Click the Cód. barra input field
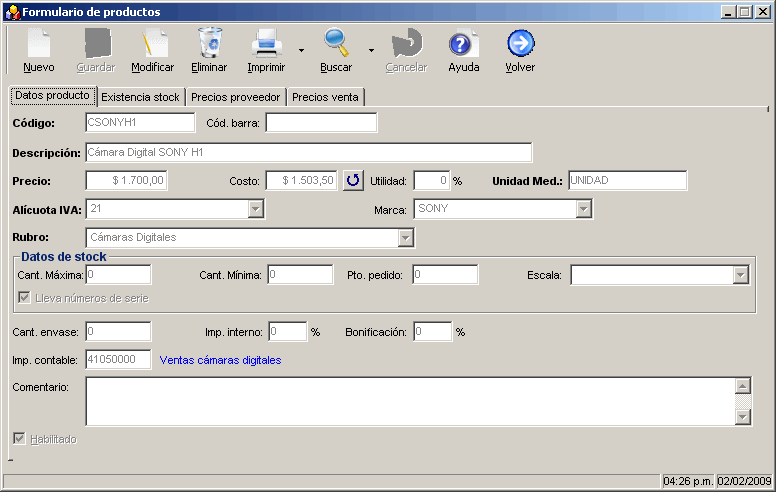776x492 pixels. pyautogui.click(x=321, y=123)
